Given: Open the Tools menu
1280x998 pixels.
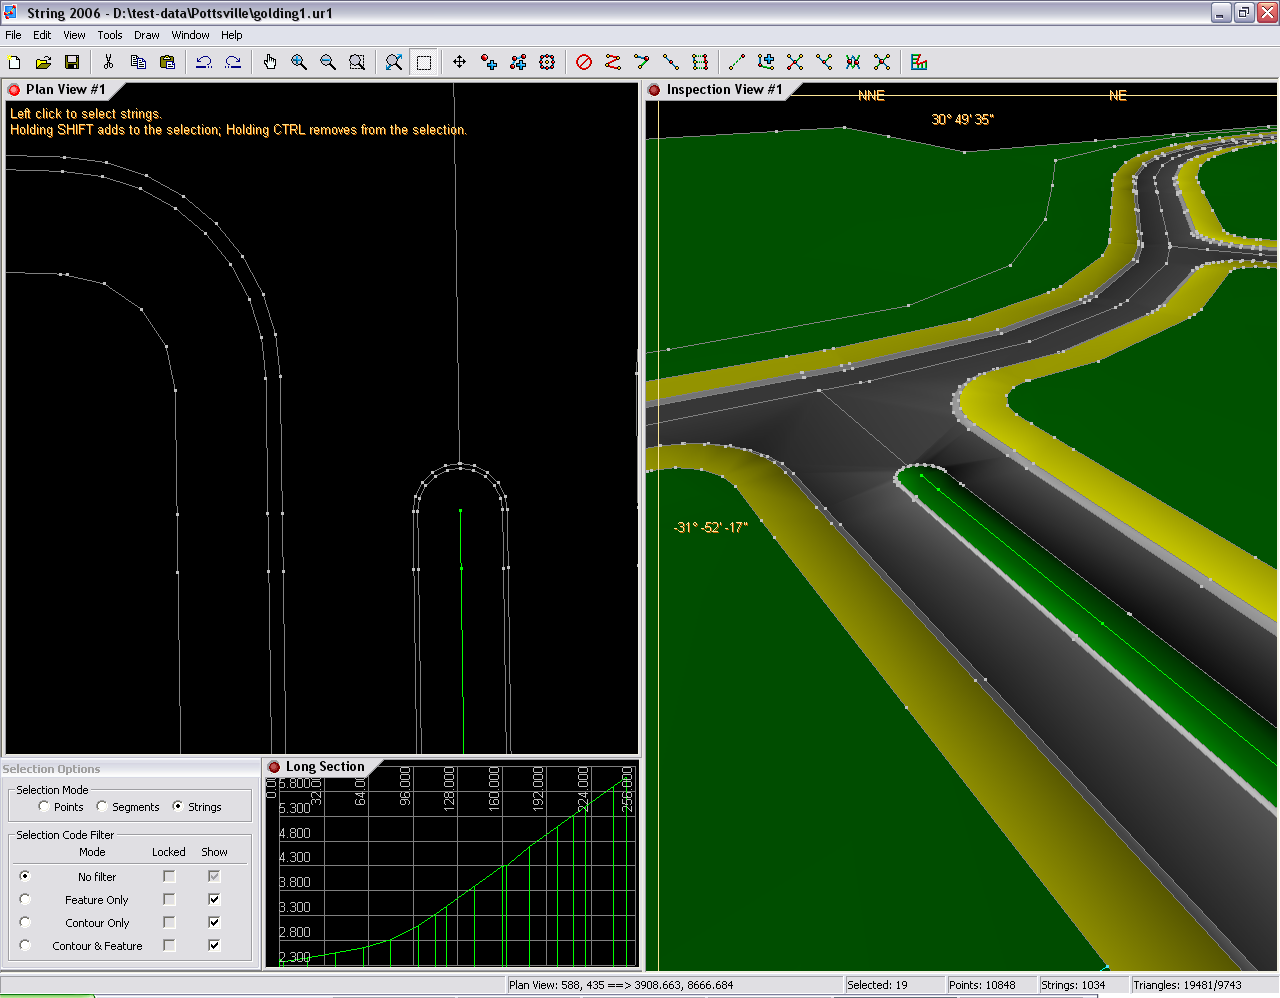Looking at the screenshot, I should [x=110, y=35].
